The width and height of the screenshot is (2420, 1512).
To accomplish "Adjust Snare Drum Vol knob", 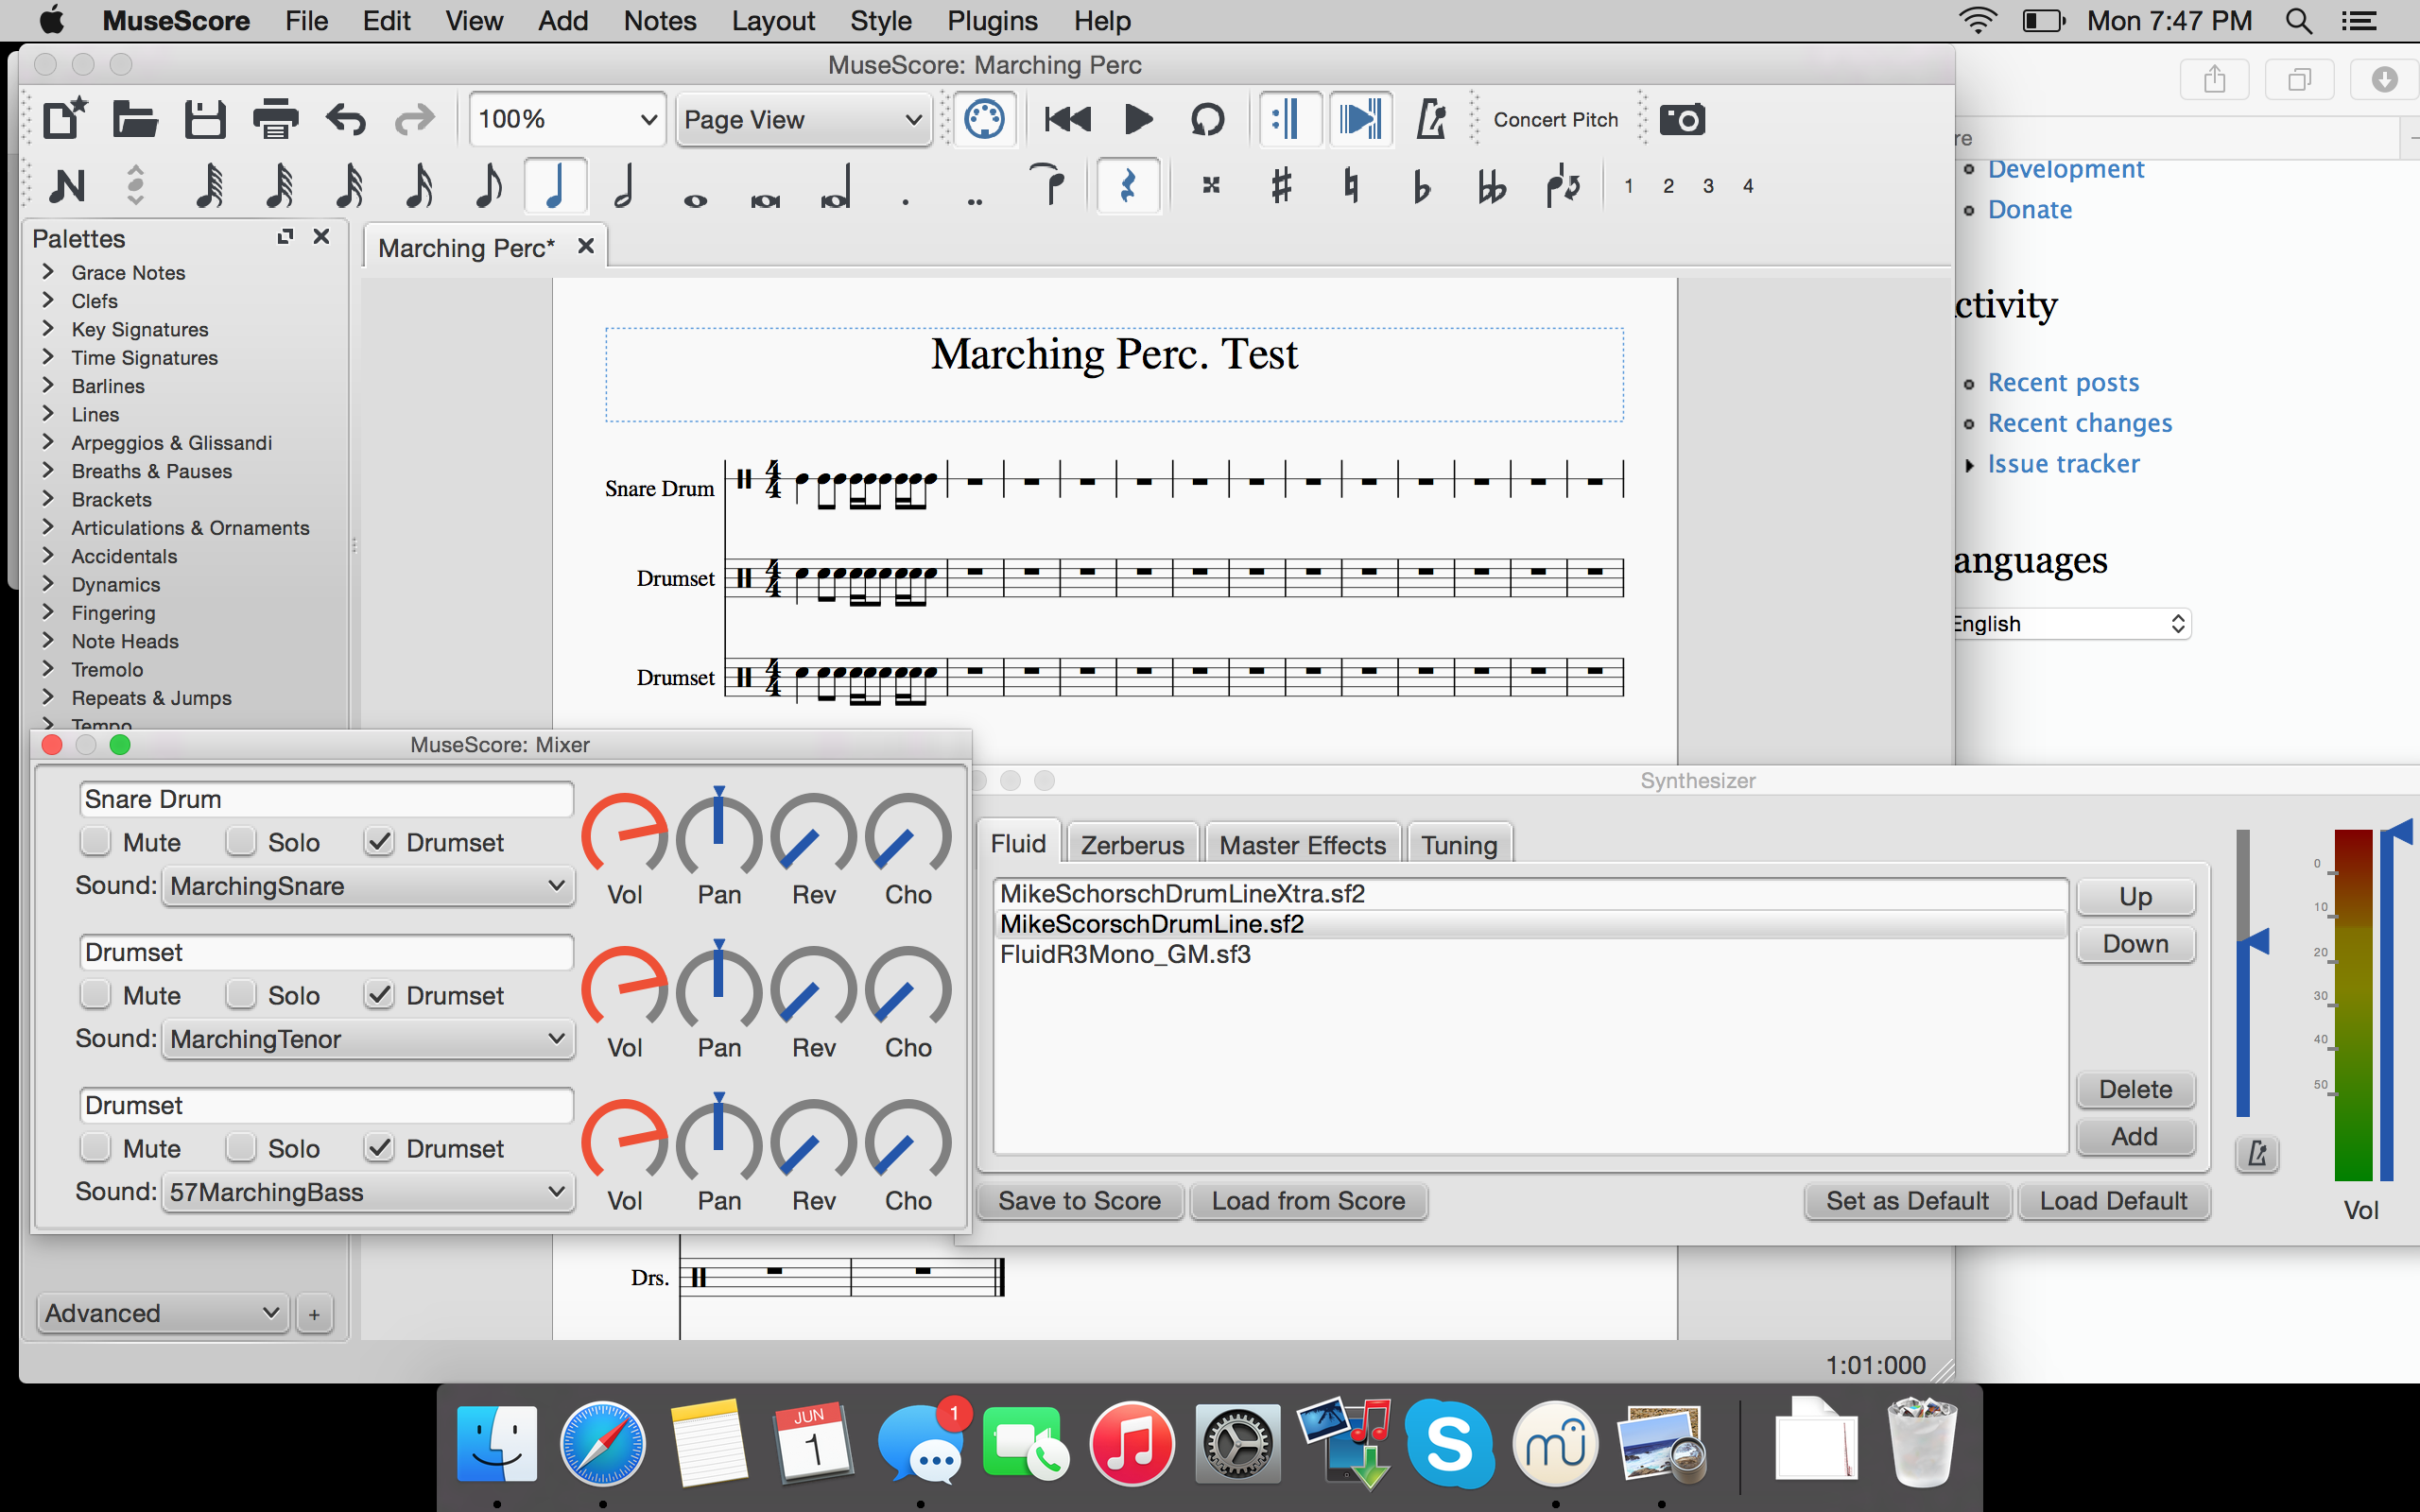I will point(625,835).
